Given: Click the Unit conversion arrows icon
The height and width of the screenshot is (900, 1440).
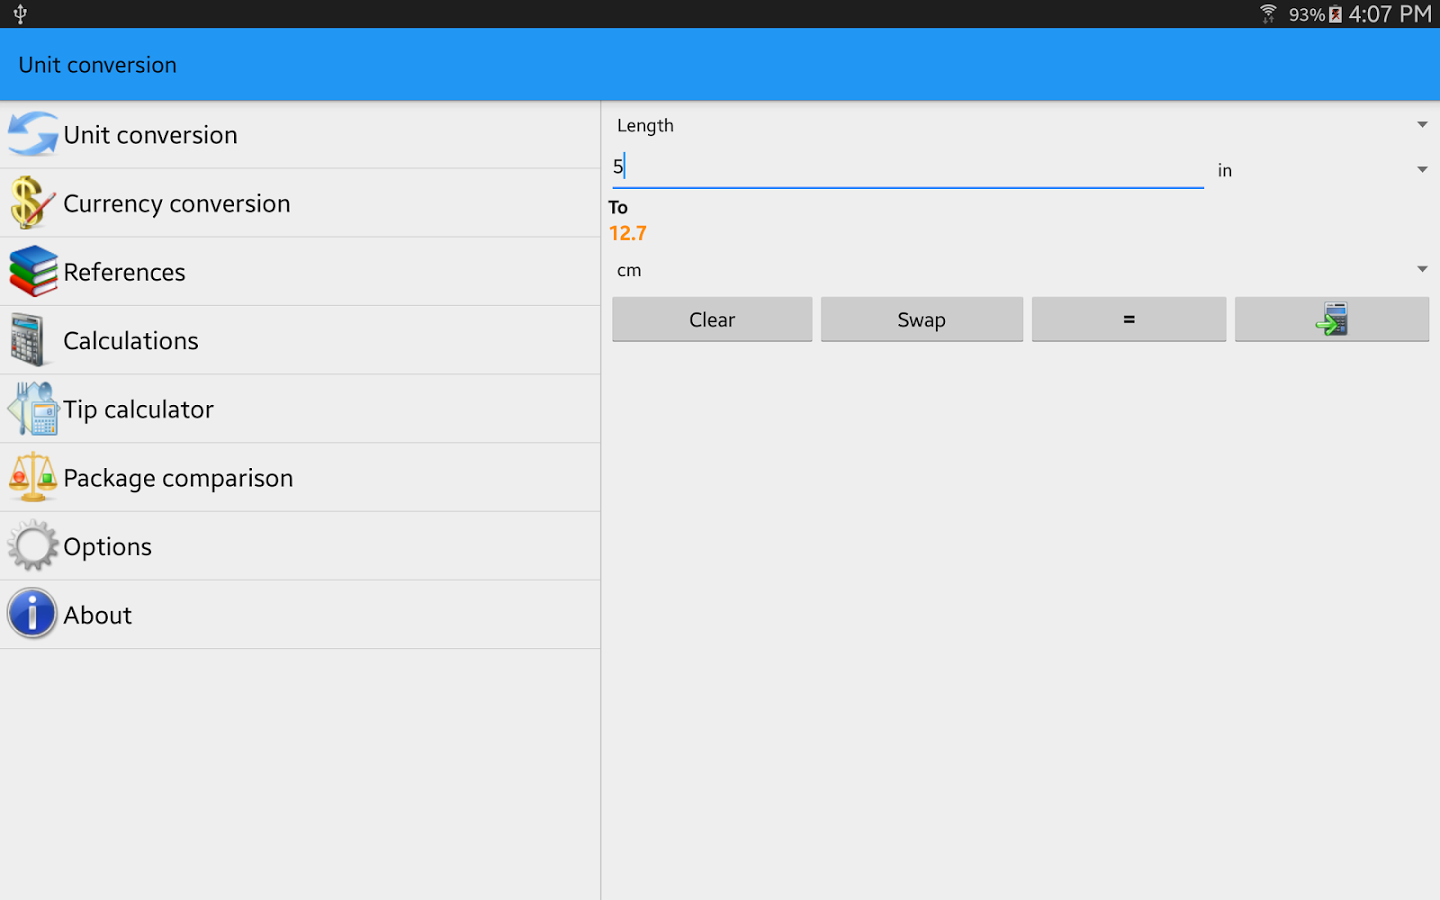Looking at the screenshot, I should 33,134.
